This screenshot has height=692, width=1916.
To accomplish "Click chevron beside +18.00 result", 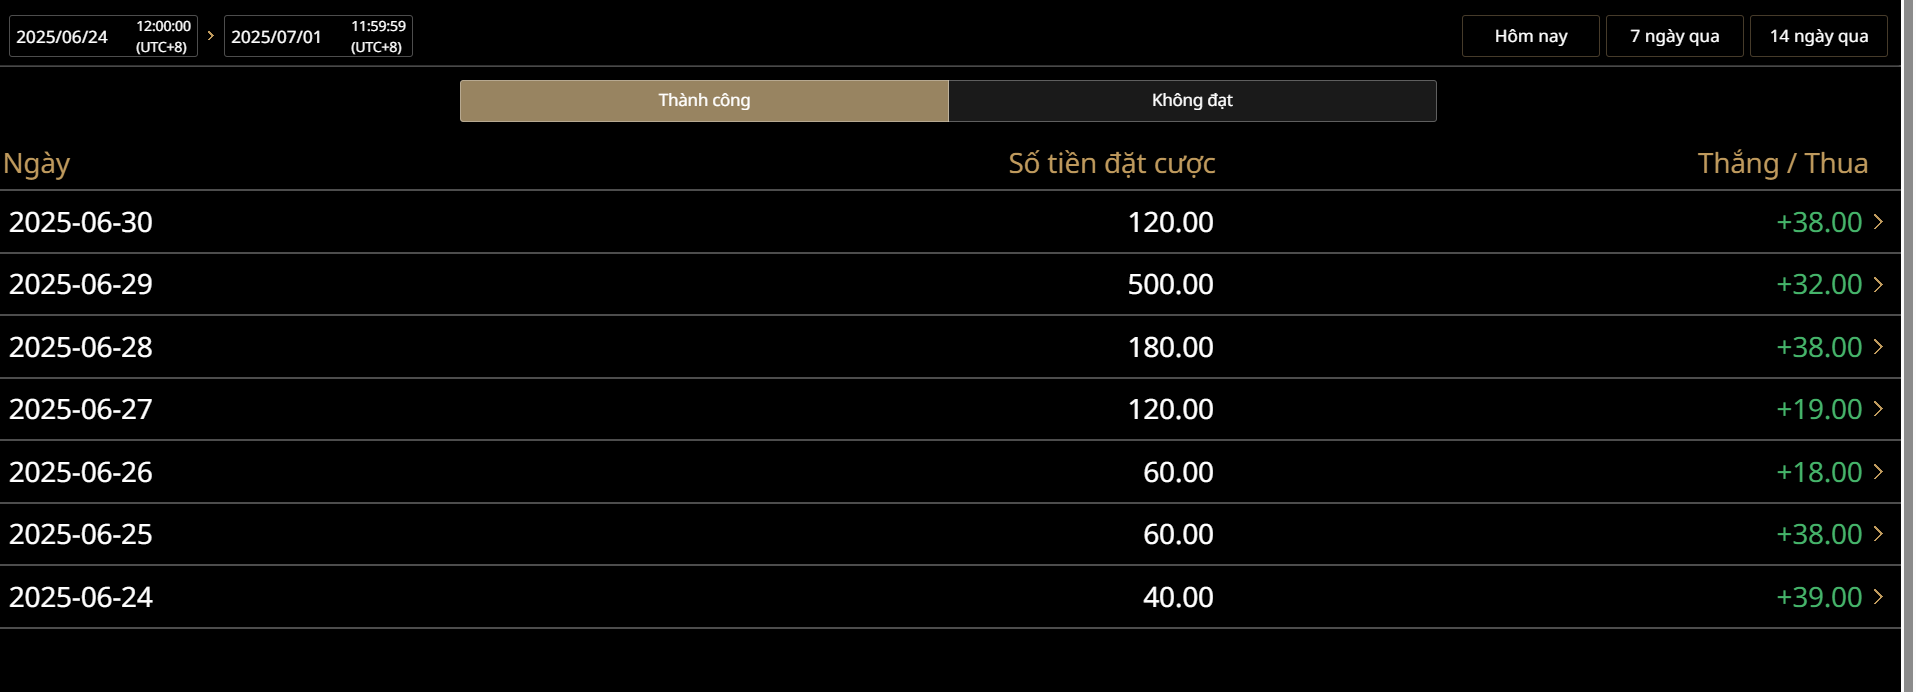I will pos(1878,472).
